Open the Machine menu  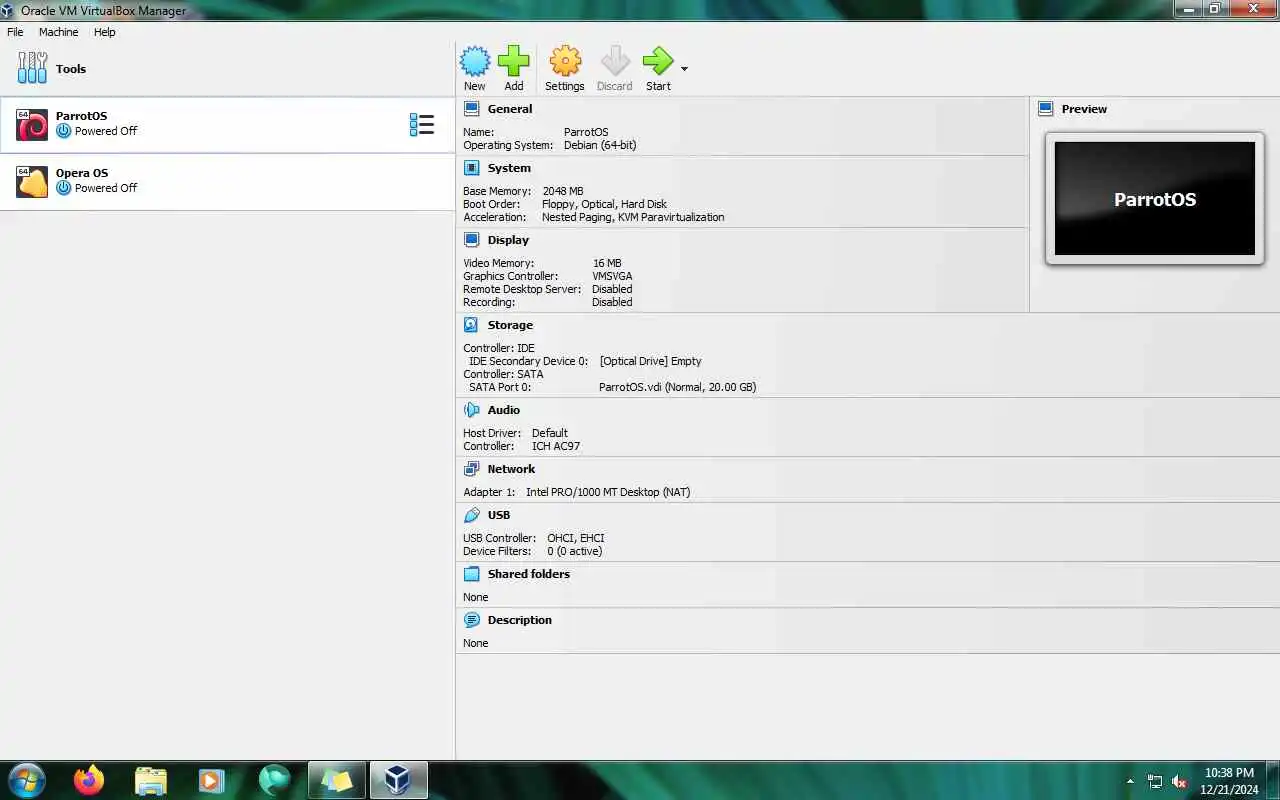point(58,32)
